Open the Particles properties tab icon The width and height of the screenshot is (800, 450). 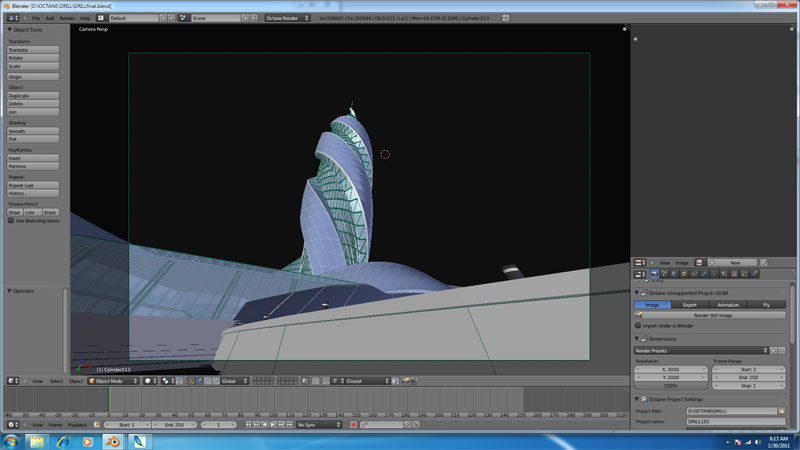pyautogui.click(x=744, y=274)
